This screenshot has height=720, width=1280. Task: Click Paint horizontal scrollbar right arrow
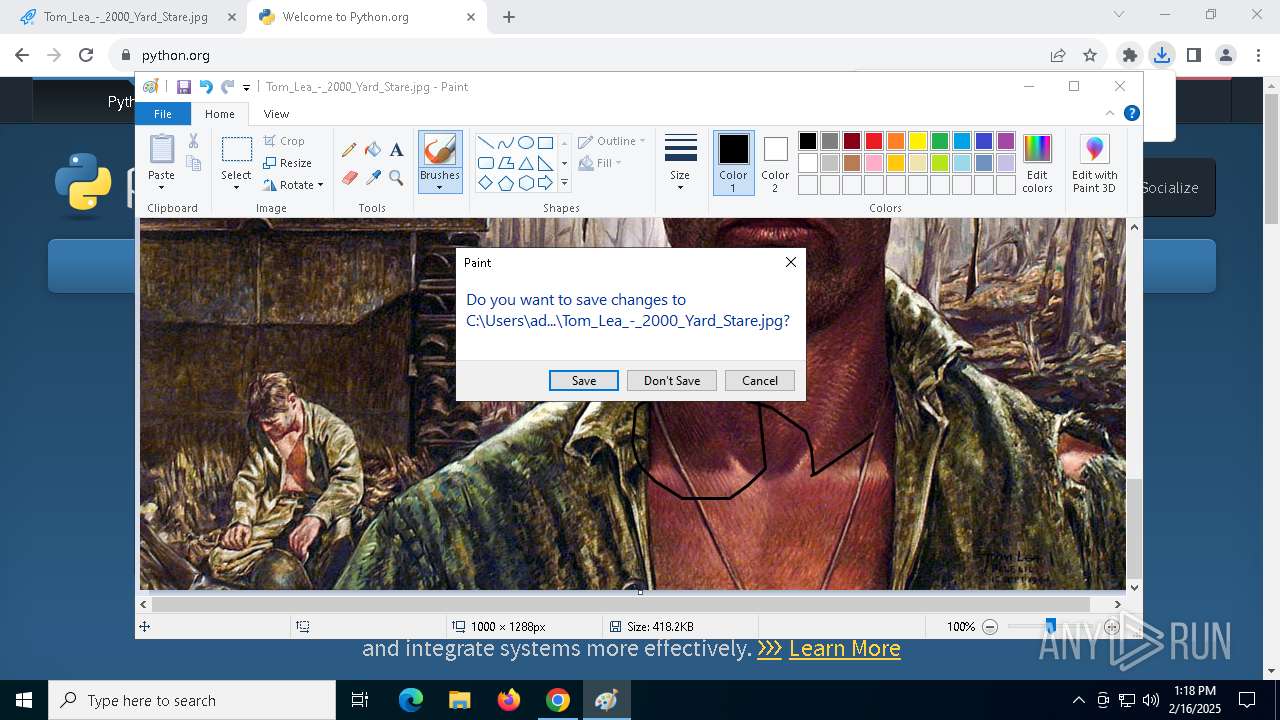click(x=1118, y=604)
